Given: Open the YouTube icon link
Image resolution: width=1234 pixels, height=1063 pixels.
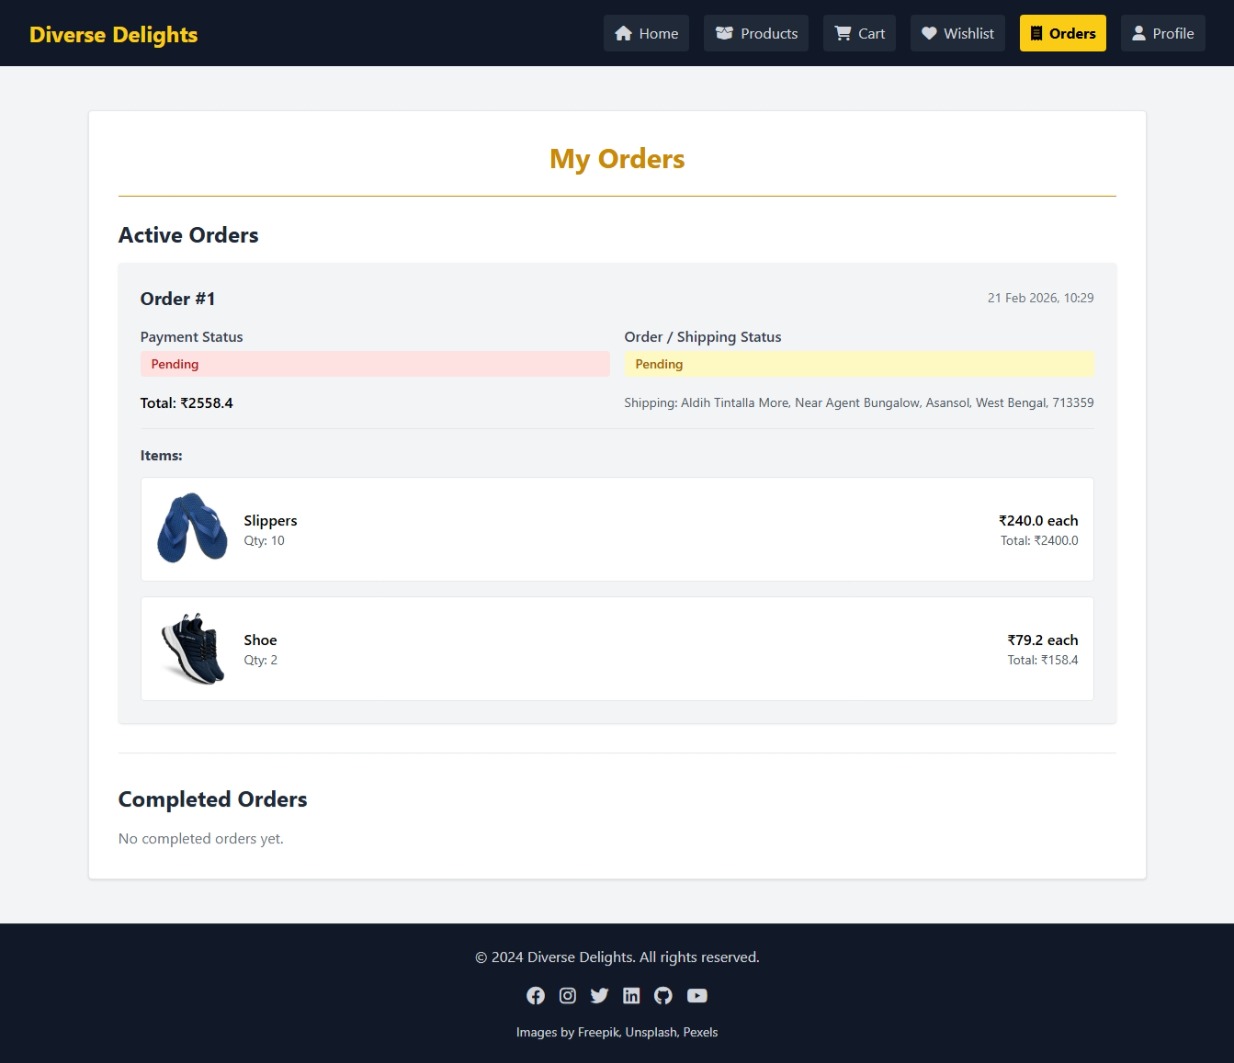Looking at the screenshot, I should pos(697,995).
